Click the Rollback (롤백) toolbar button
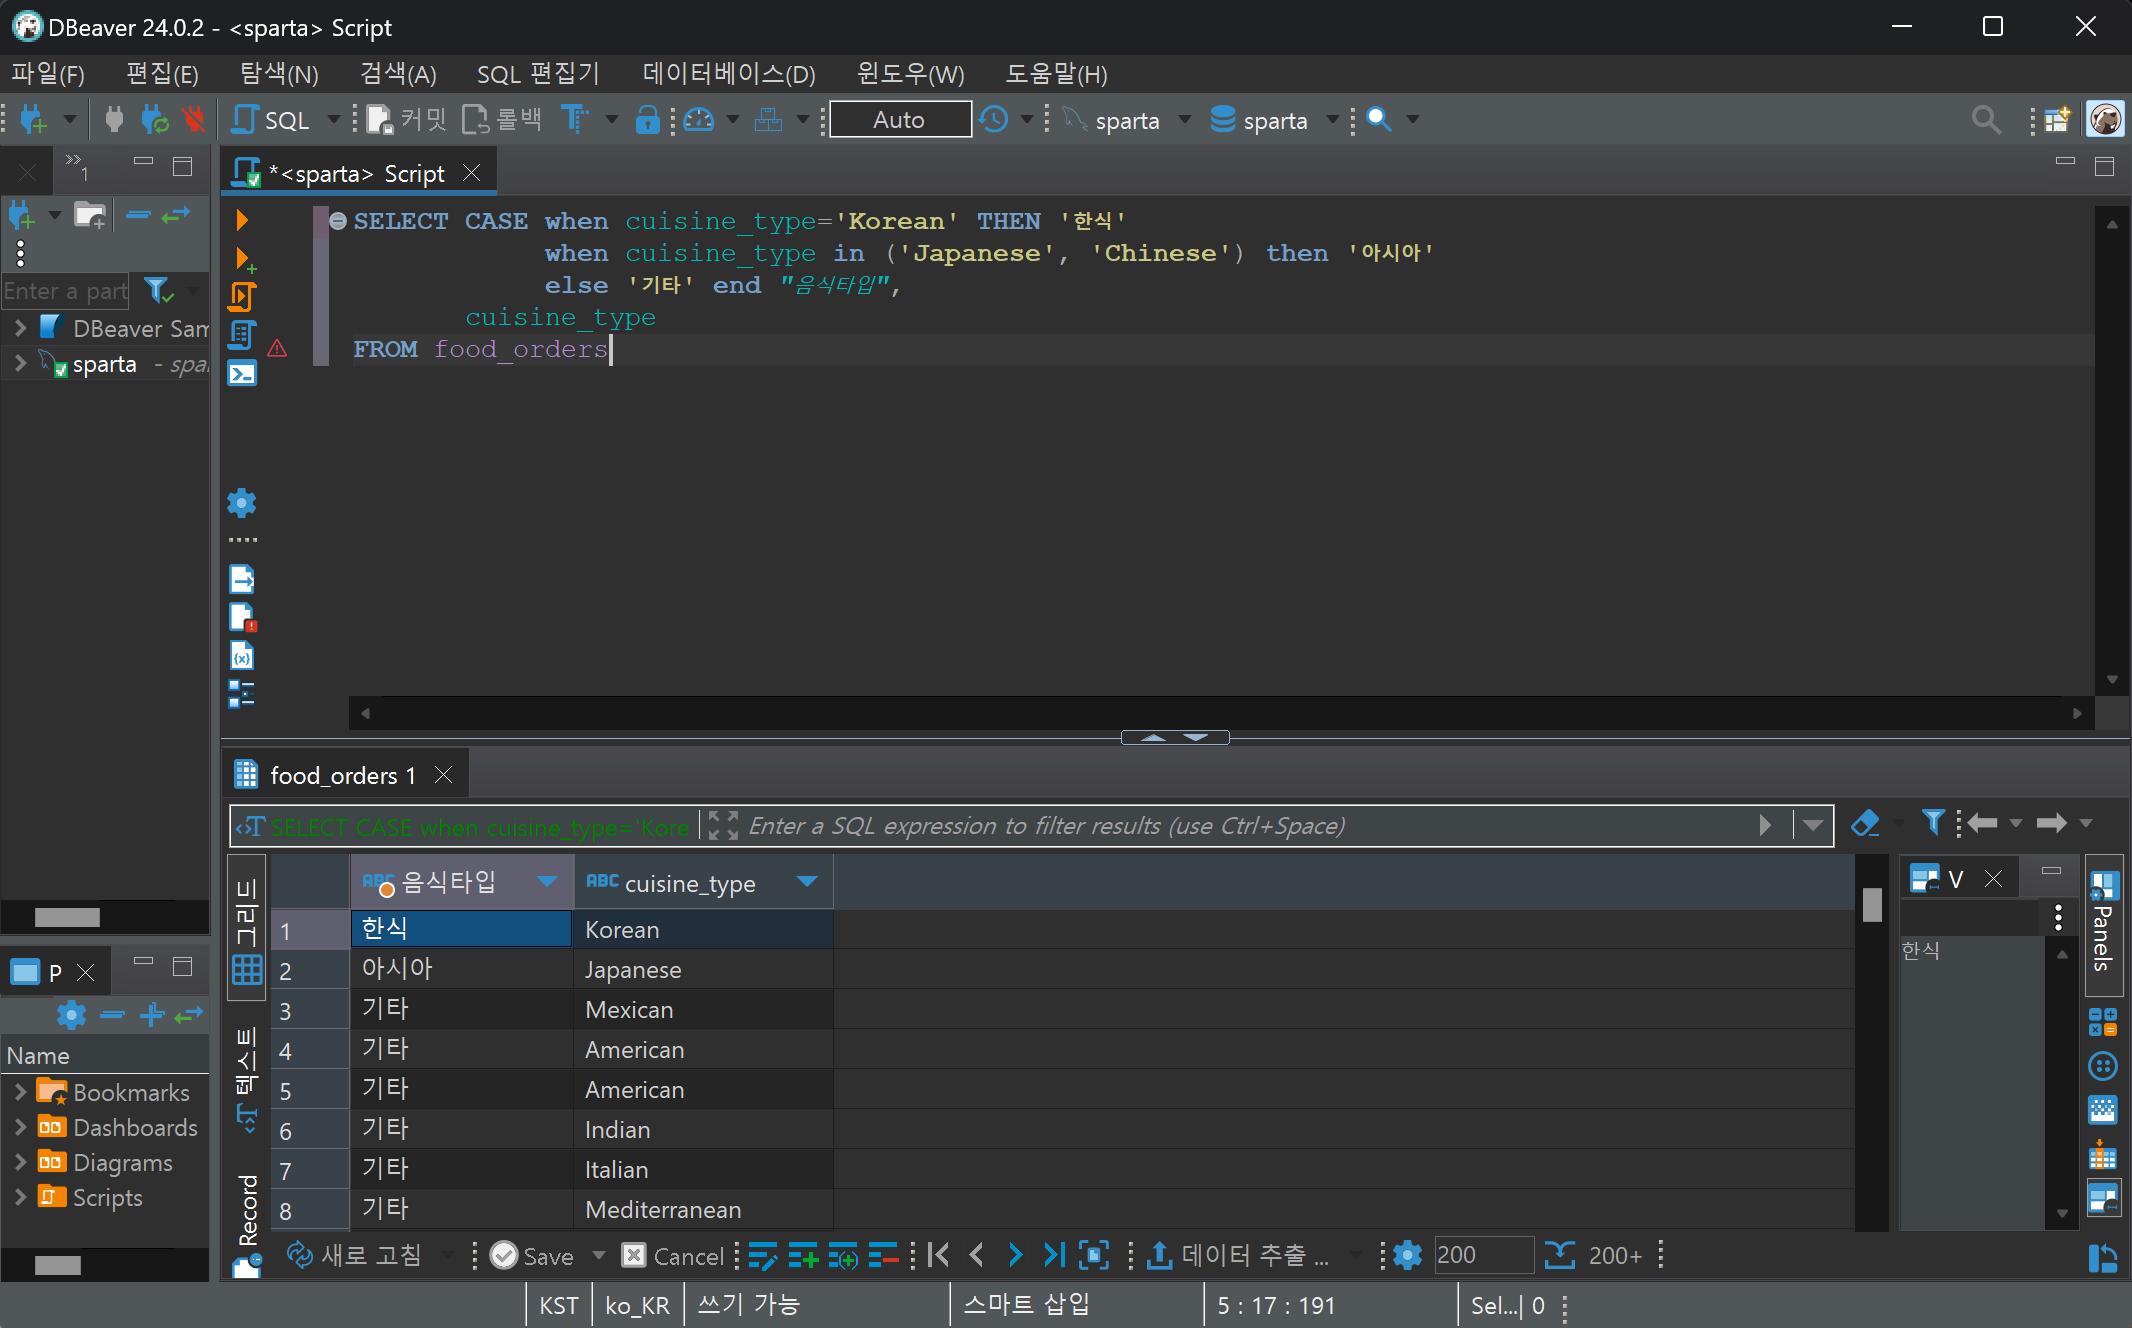Image resolution: width=2132 pixels, height=1328 pixels. [x=502, y=120]
